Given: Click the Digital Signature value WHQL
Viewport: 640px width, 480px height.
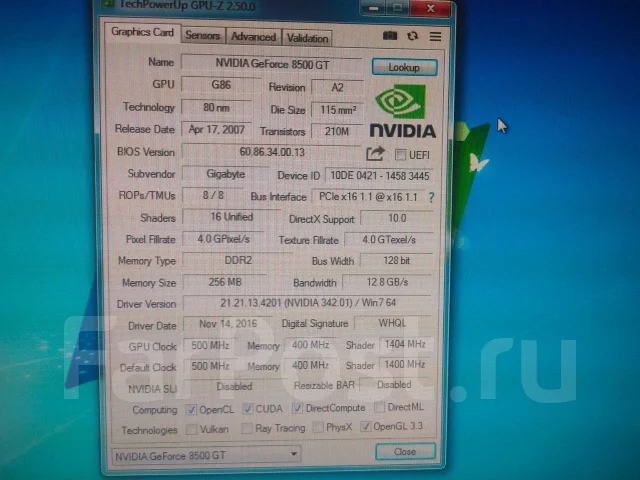Looking at the screenshot, I should click(392, 323).
